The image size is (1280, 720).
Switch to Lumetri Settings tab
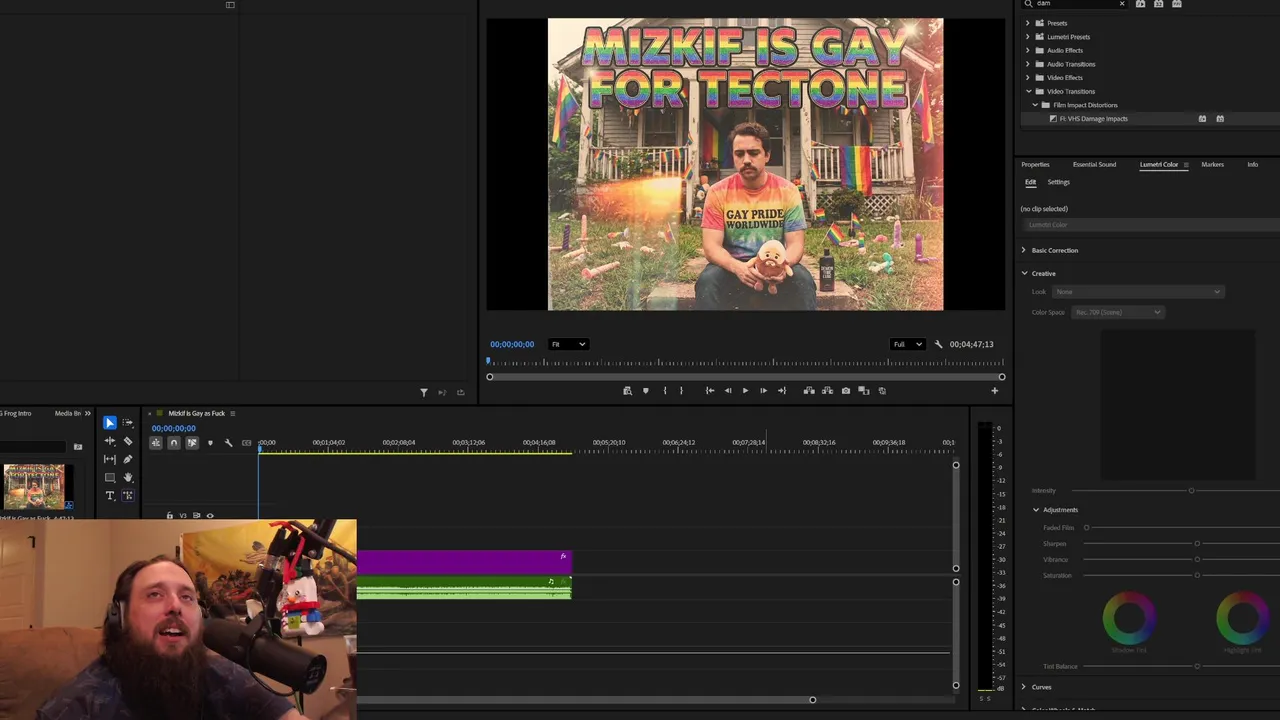[x=1058, y=182]
